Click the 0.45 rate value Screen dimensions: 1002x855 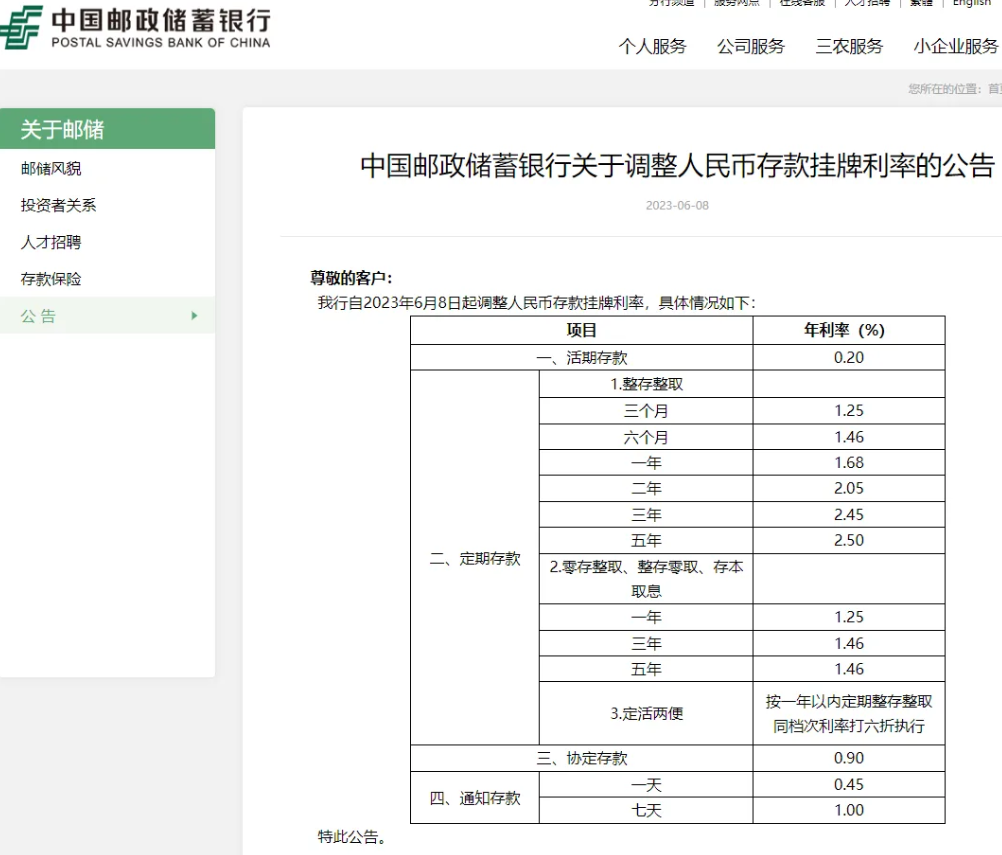click(849, 785)
